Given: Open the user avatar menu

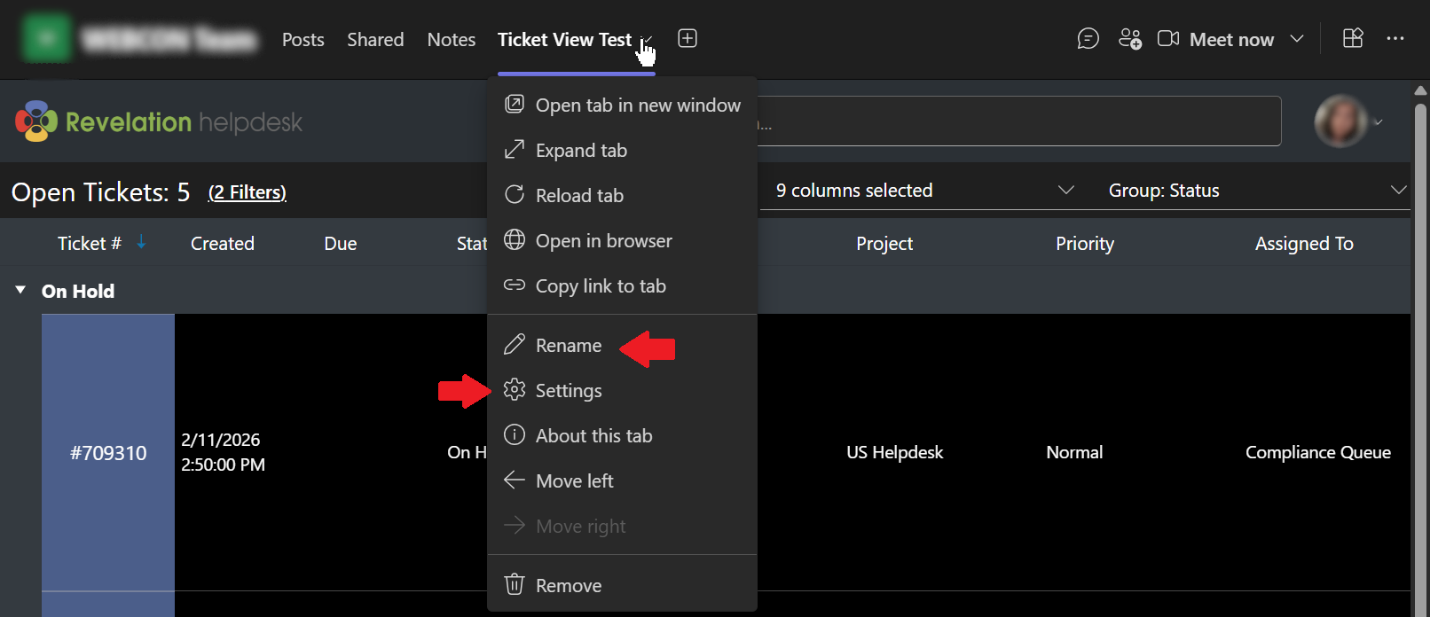Looking at the screenshot, I should [x=1349, y=122].
